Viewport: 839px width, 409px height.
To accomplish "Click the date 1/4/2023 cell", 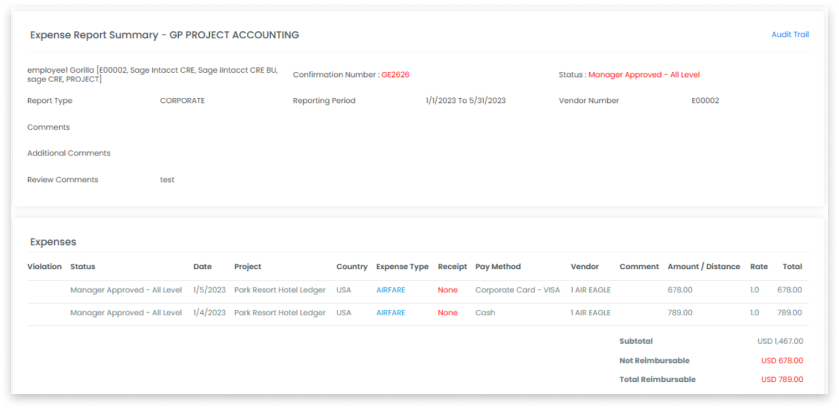I will [x=210, y=313].
